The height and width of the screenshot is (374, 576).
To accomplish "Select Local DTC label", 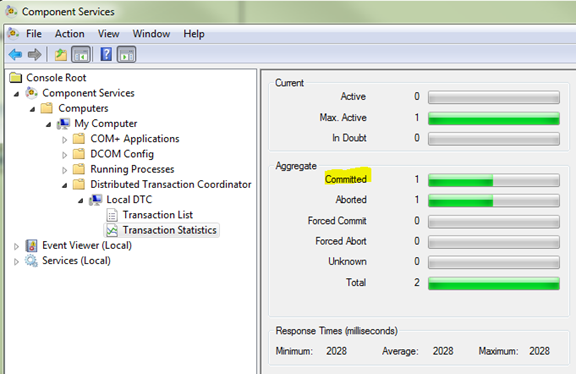I will pos(129,199).
